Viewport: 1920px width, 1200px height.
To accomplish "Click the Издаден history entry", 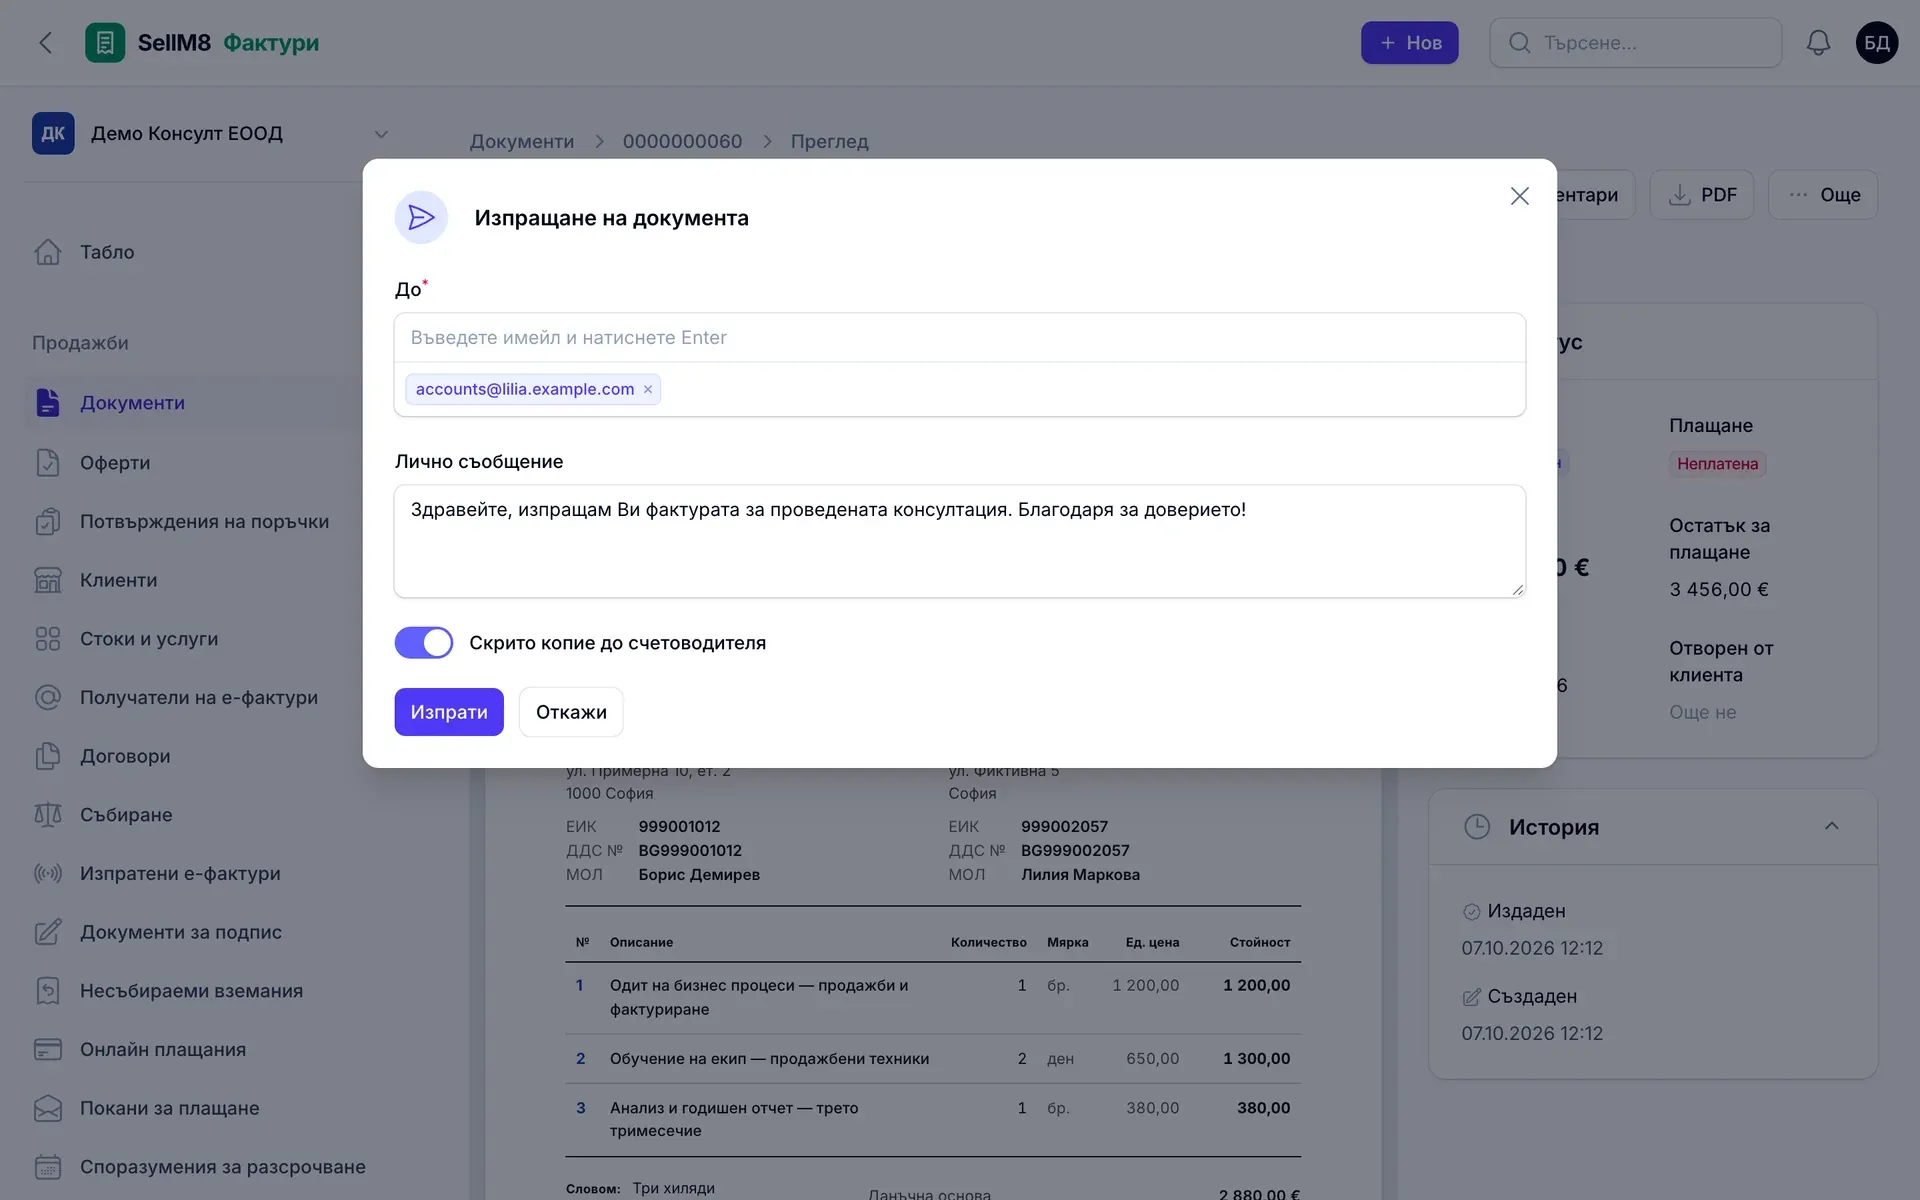I will [x=1526, y=911].
